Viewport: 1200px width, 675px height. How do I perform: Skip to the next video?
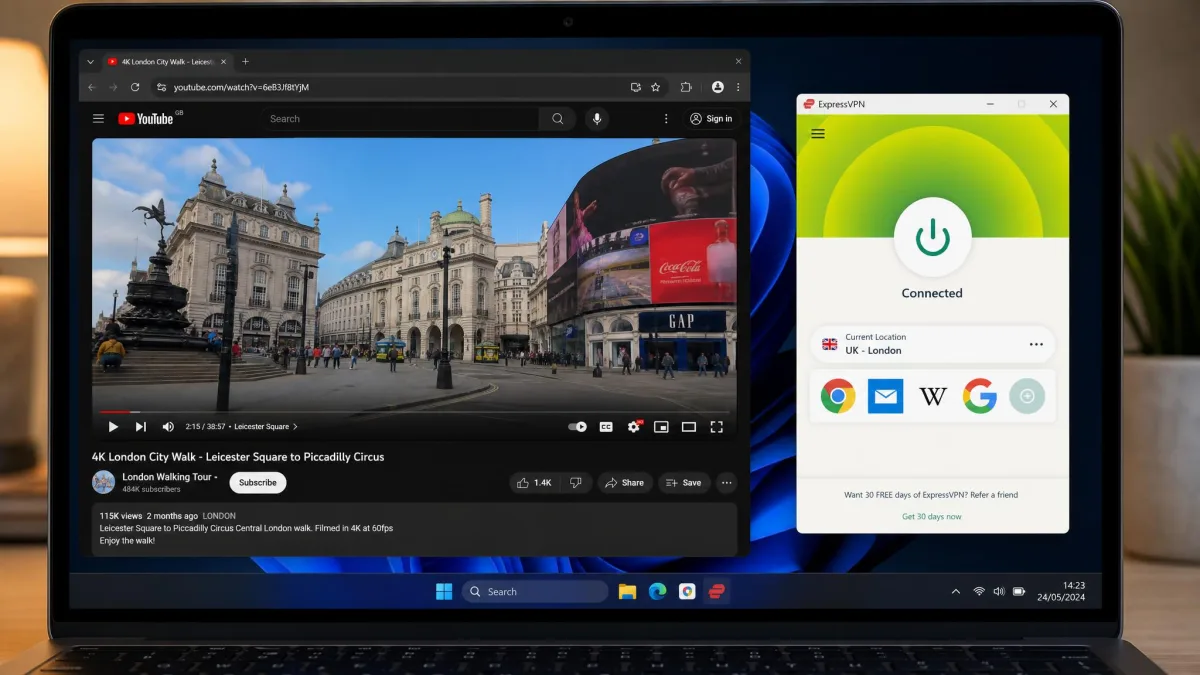pyautogui.click(x=141, y=427)
